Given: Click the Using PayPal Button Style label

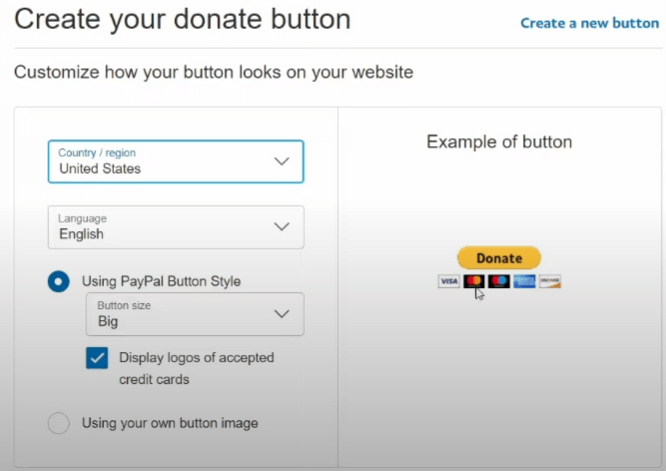Looking at the screenshot, I should (161, 282).
